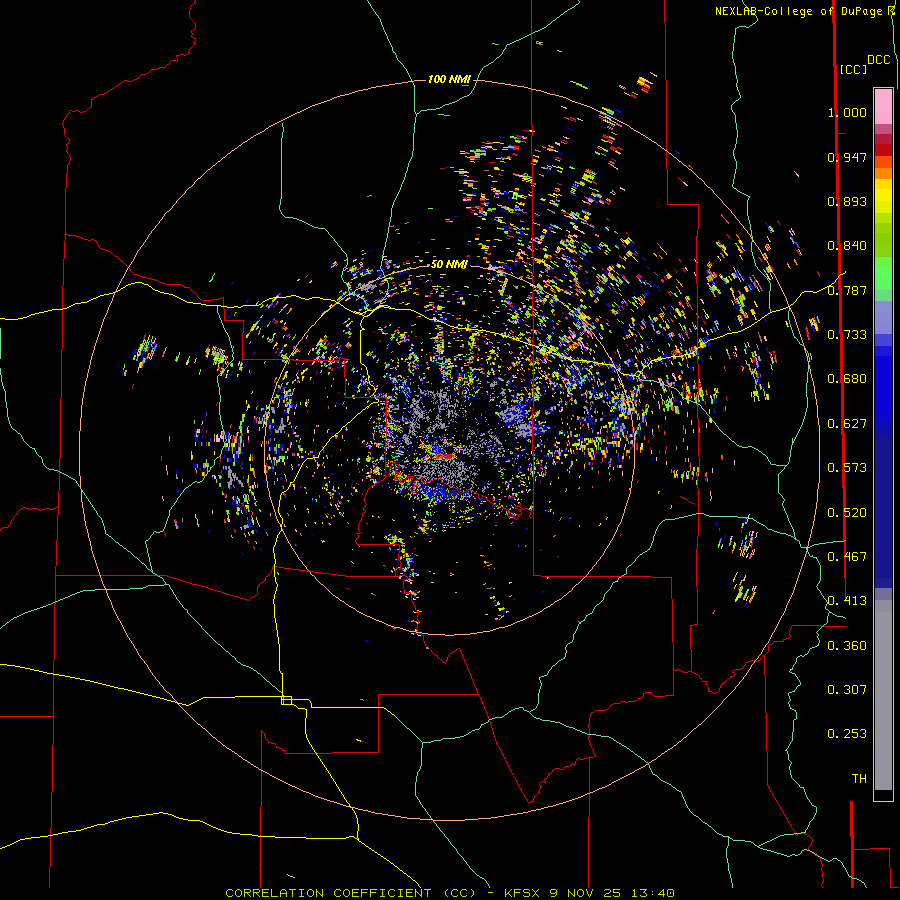
Task: Pick the pink swatch at top of color bar
Action: tap(883, 106)
